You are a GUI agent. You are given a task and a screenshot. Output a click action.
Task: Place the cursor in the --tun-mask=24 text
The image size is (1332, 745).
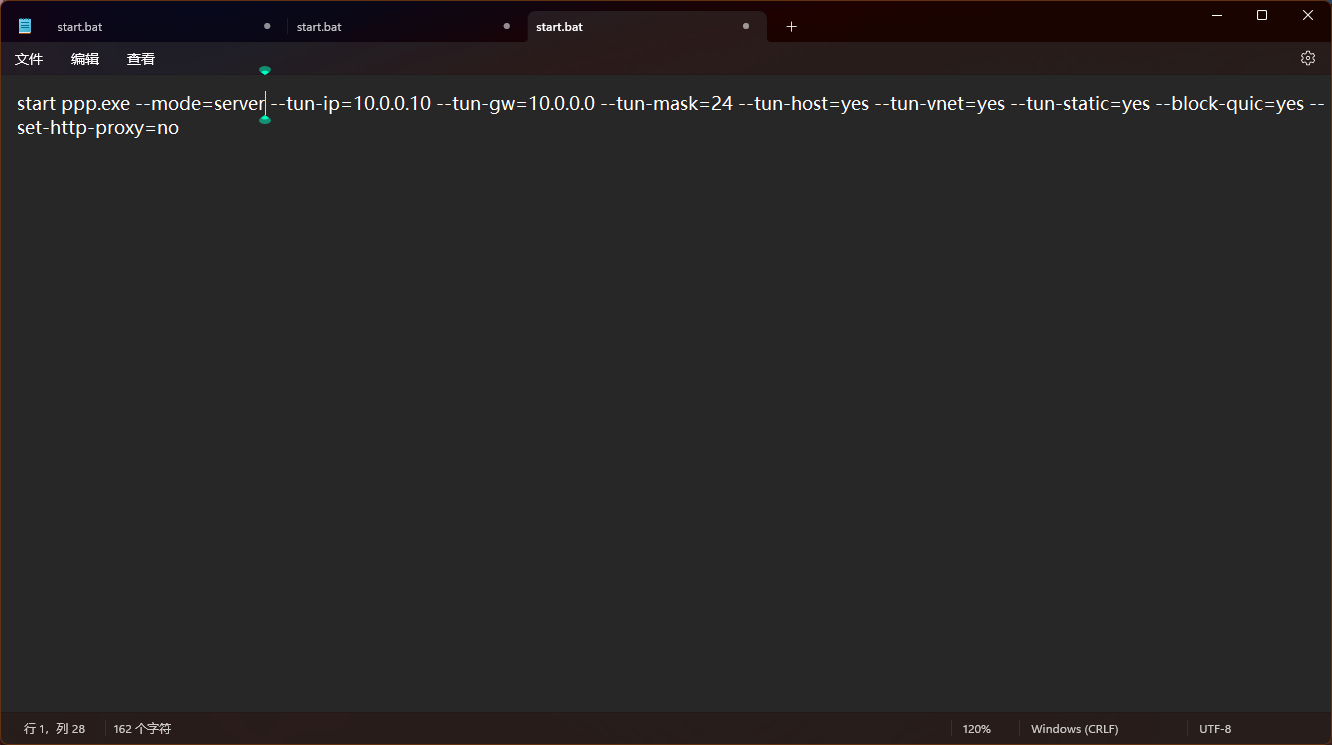click(666, 104)
